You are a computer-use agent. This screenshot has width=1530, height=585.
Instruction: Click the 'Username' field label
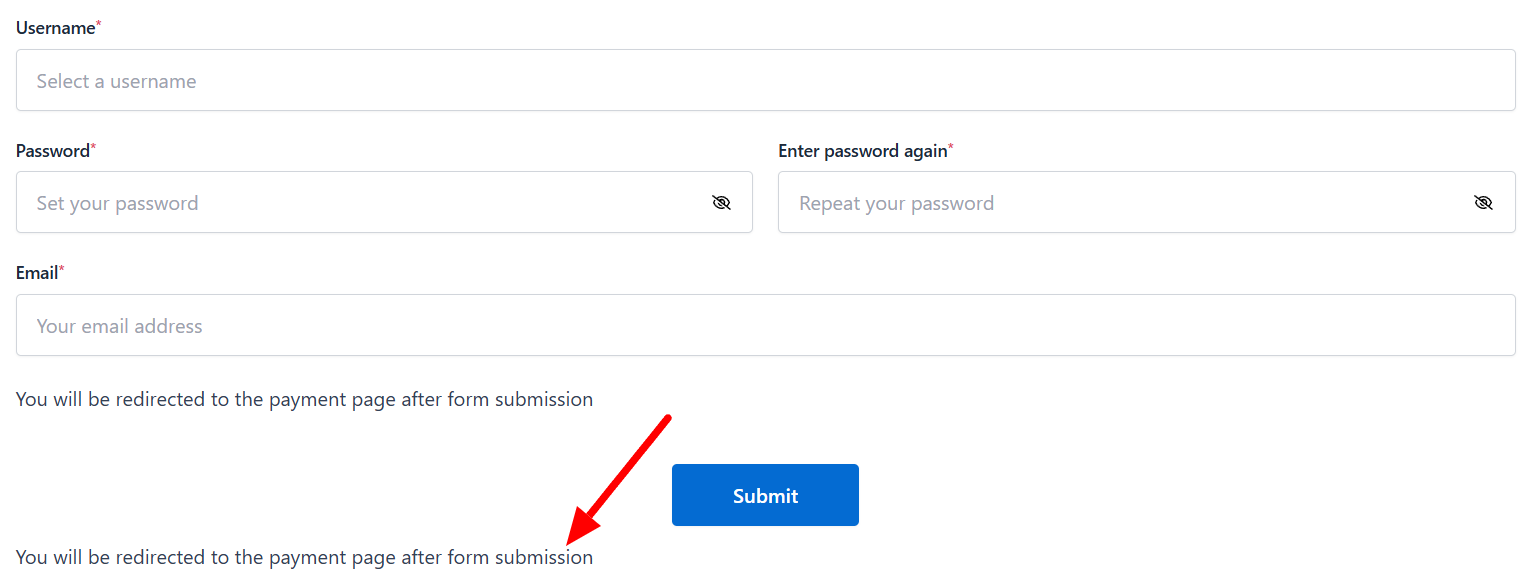coord(55,28)
